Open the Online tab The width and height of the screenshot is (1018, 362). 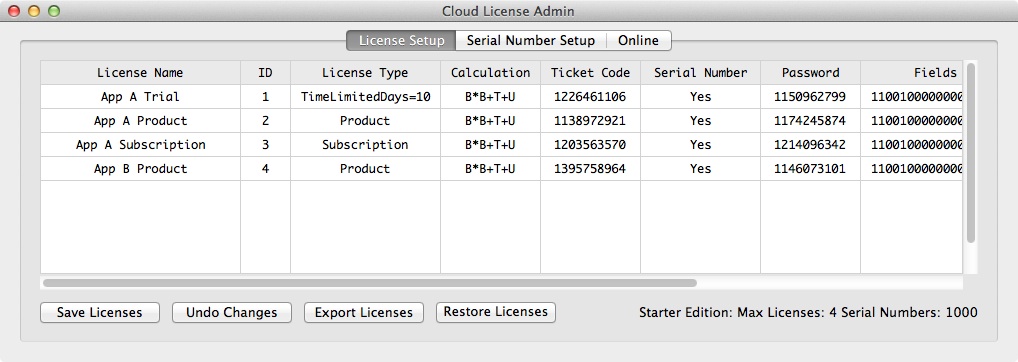638,40
